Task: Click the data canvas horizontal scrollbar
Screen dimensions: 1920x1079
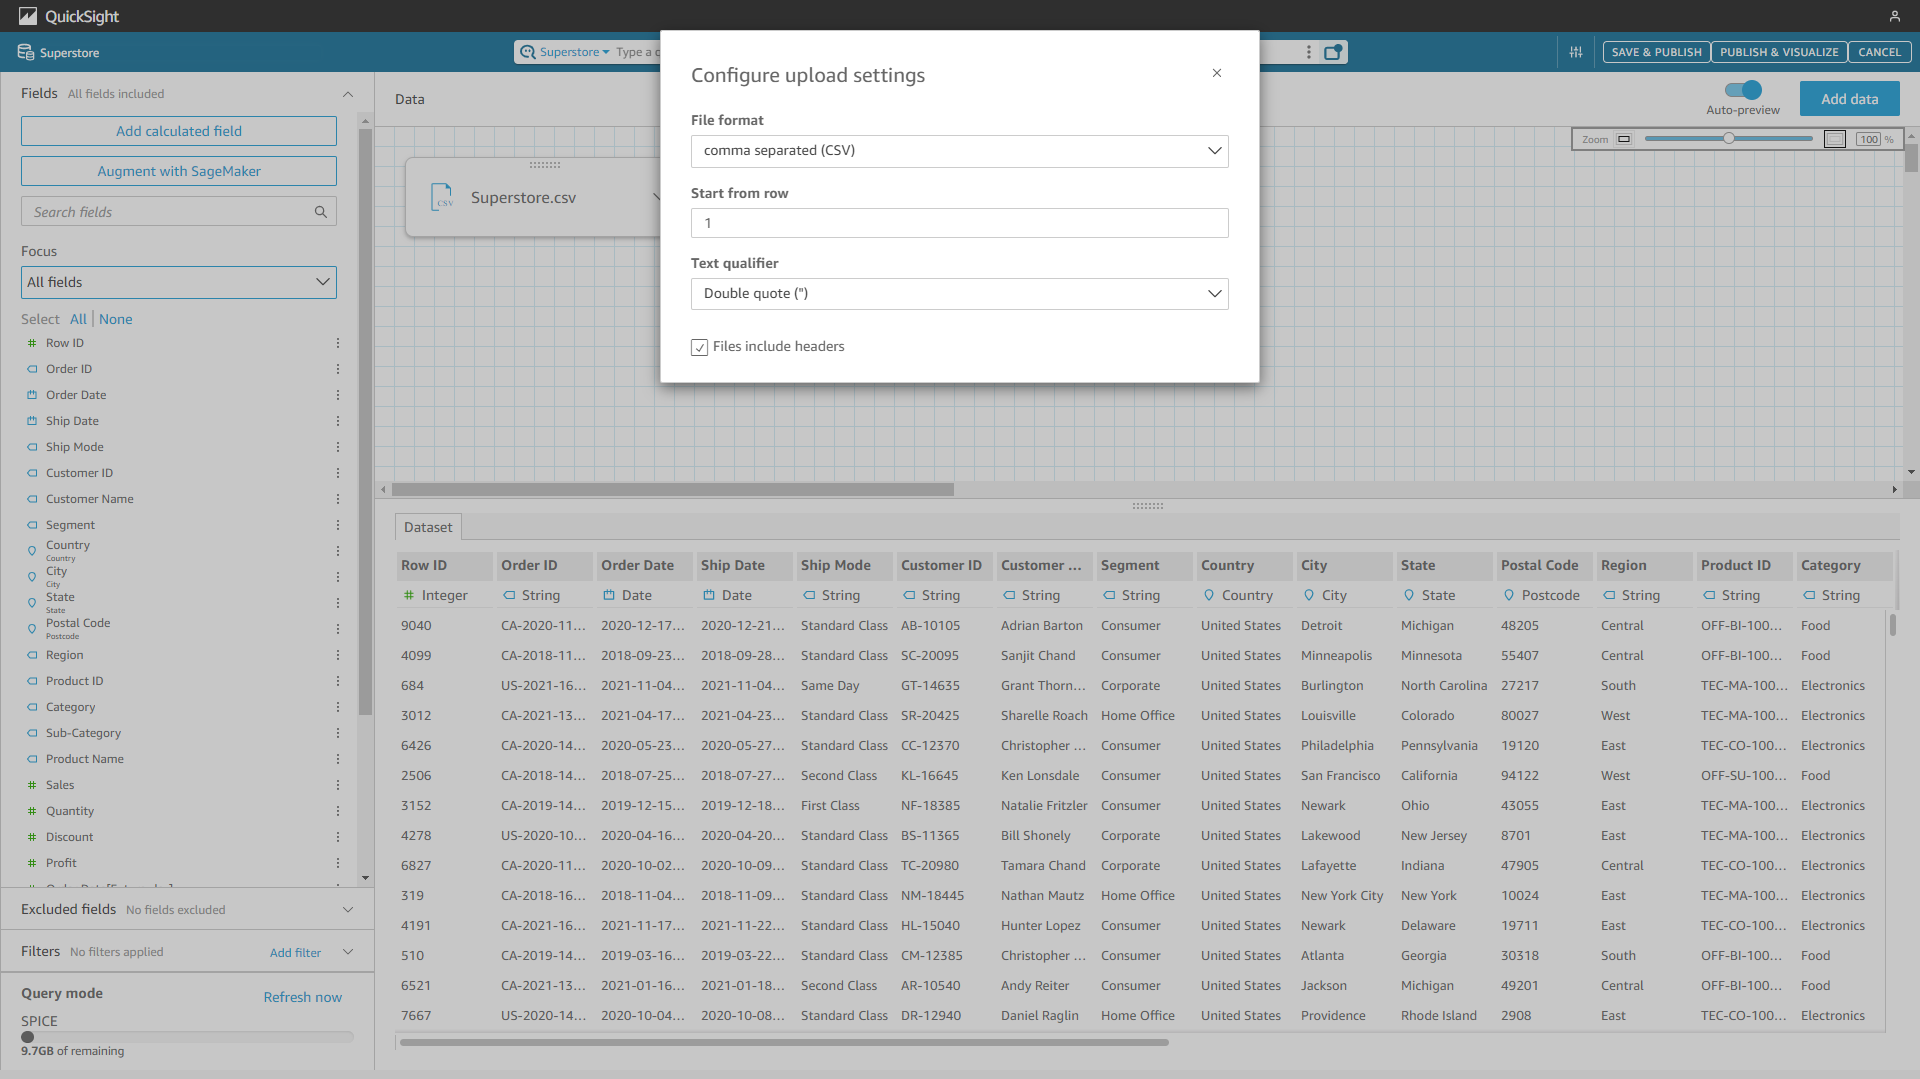Action: point(672,490)
